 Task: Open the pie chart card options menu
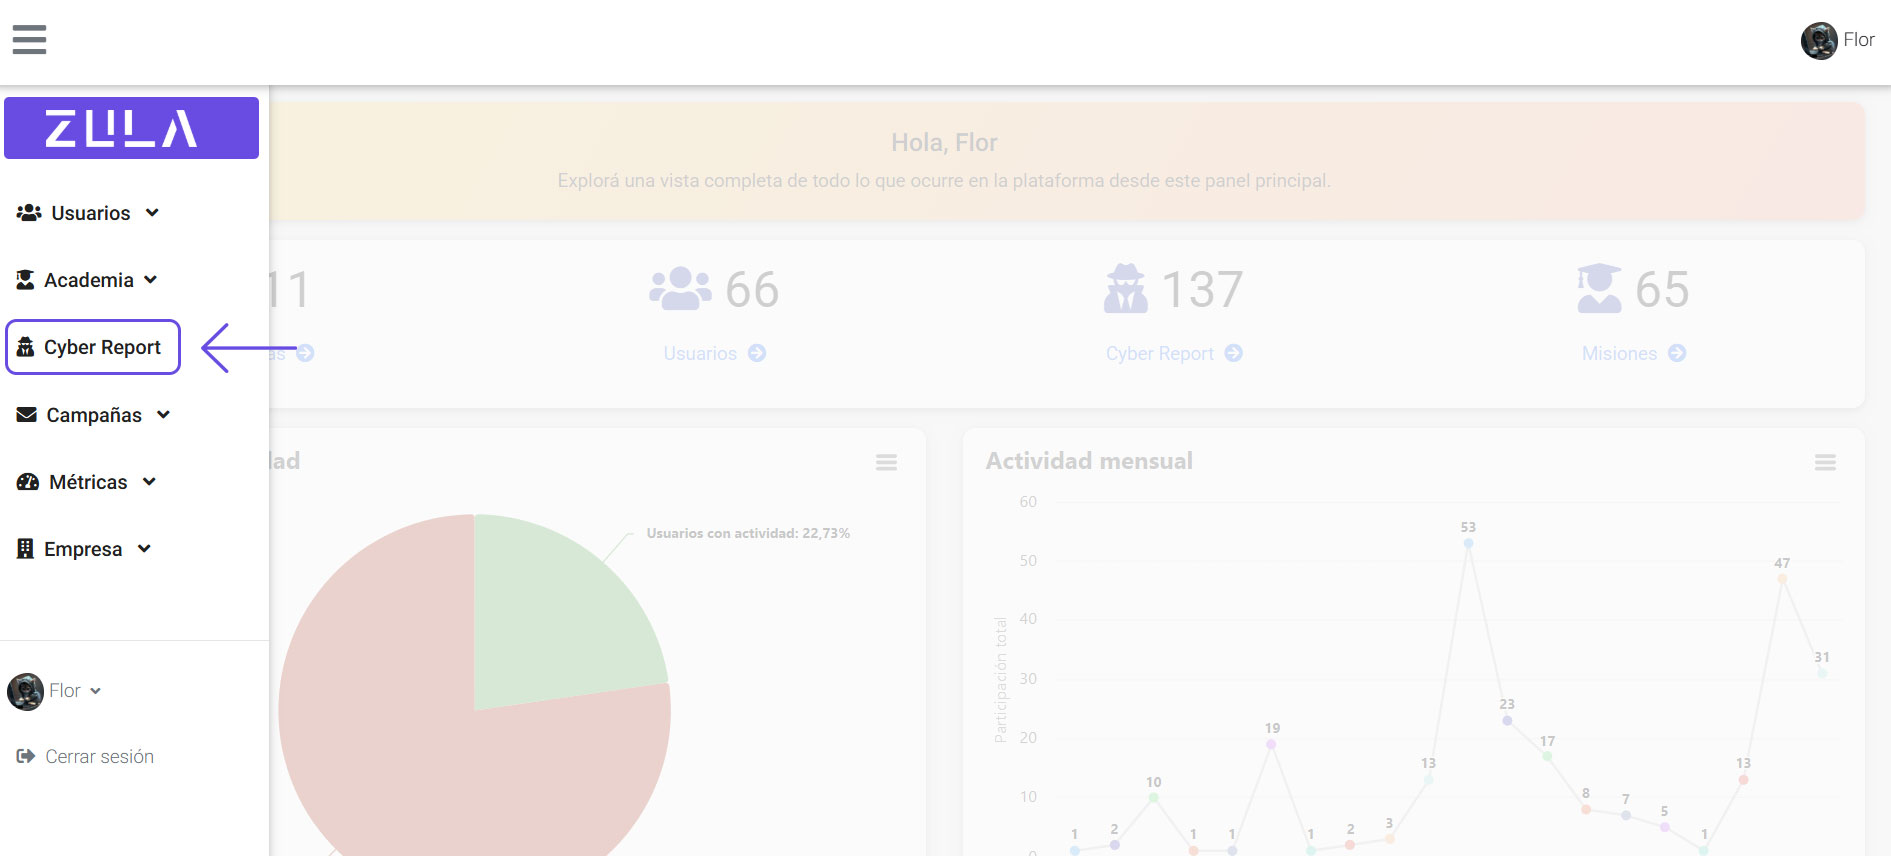pyautogui.click(x=886, y=462)
